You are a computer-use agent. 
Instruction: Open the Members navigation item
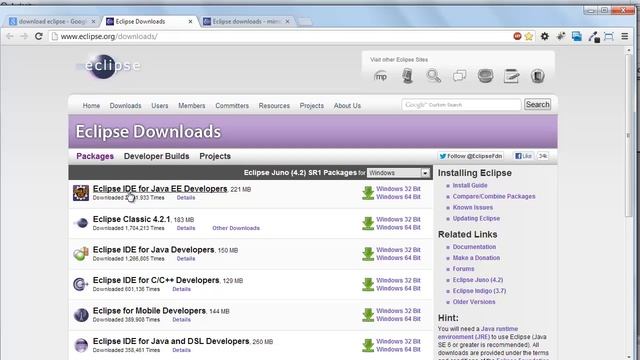pyautogui.click(x=191, y=106)
